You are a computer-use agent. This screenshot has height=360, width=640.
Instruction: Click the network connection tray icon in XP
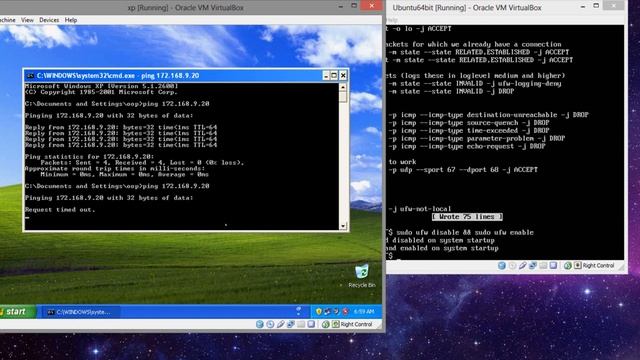(327, 311)
